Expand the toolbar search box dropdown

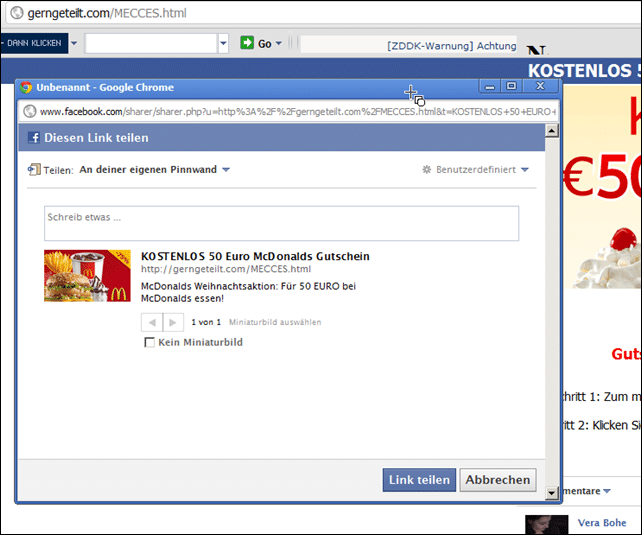[x=223, y=43]
